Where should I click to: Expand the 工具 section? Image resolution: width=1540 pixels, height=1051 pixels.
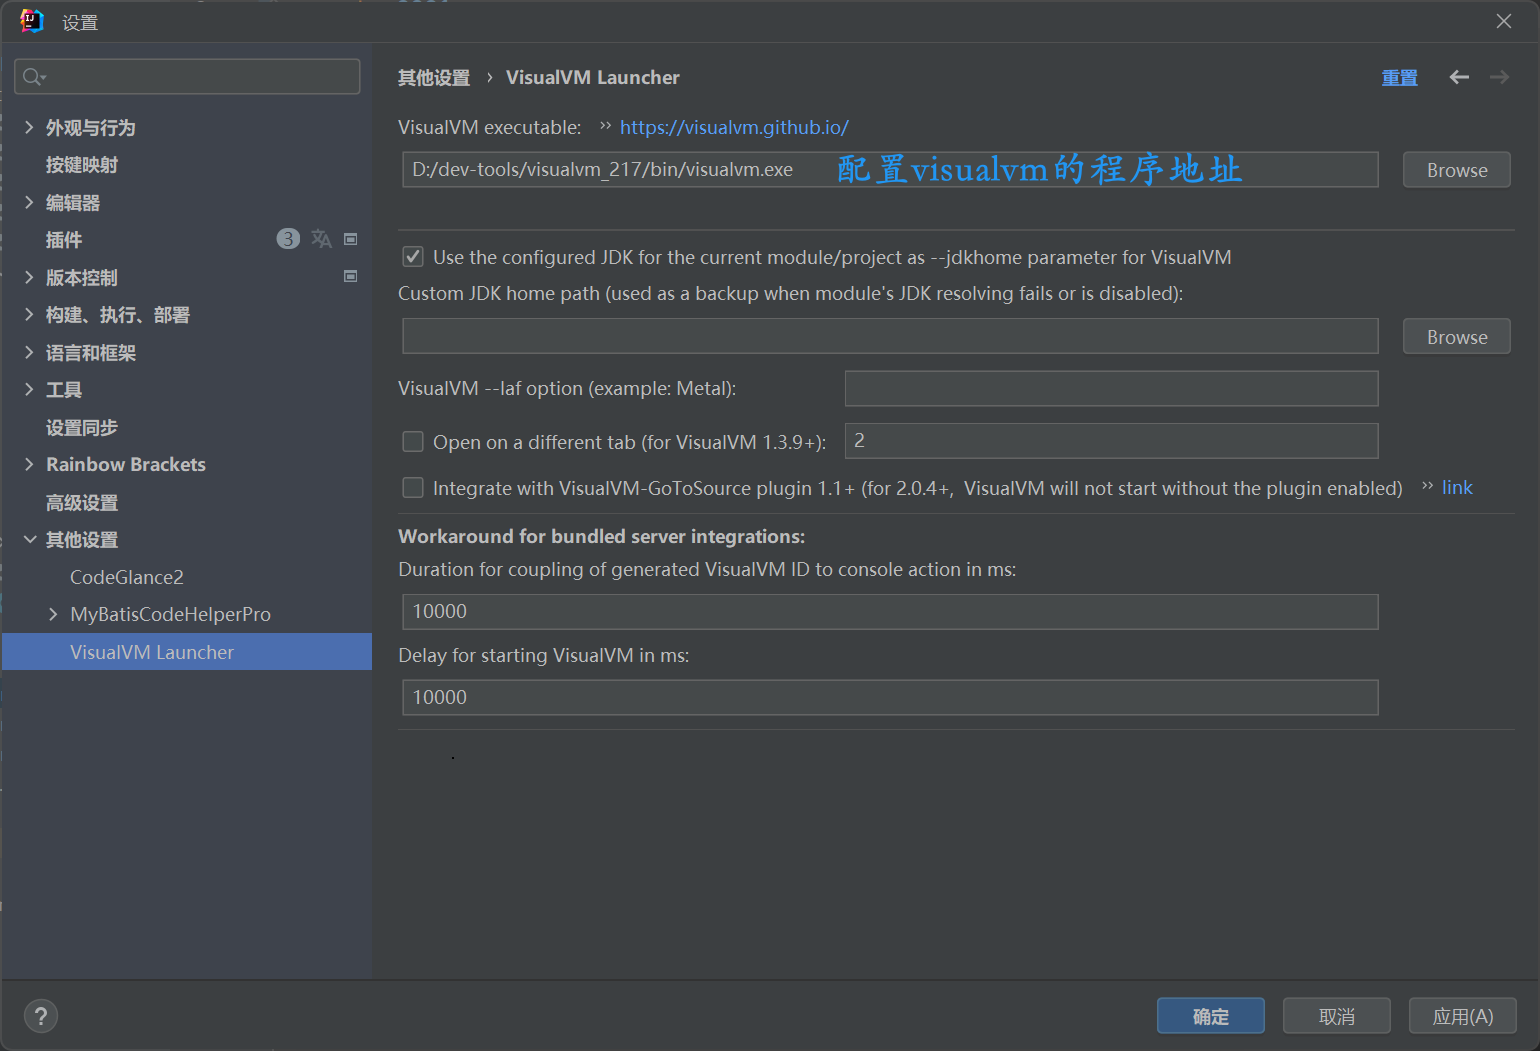(29, 389)
